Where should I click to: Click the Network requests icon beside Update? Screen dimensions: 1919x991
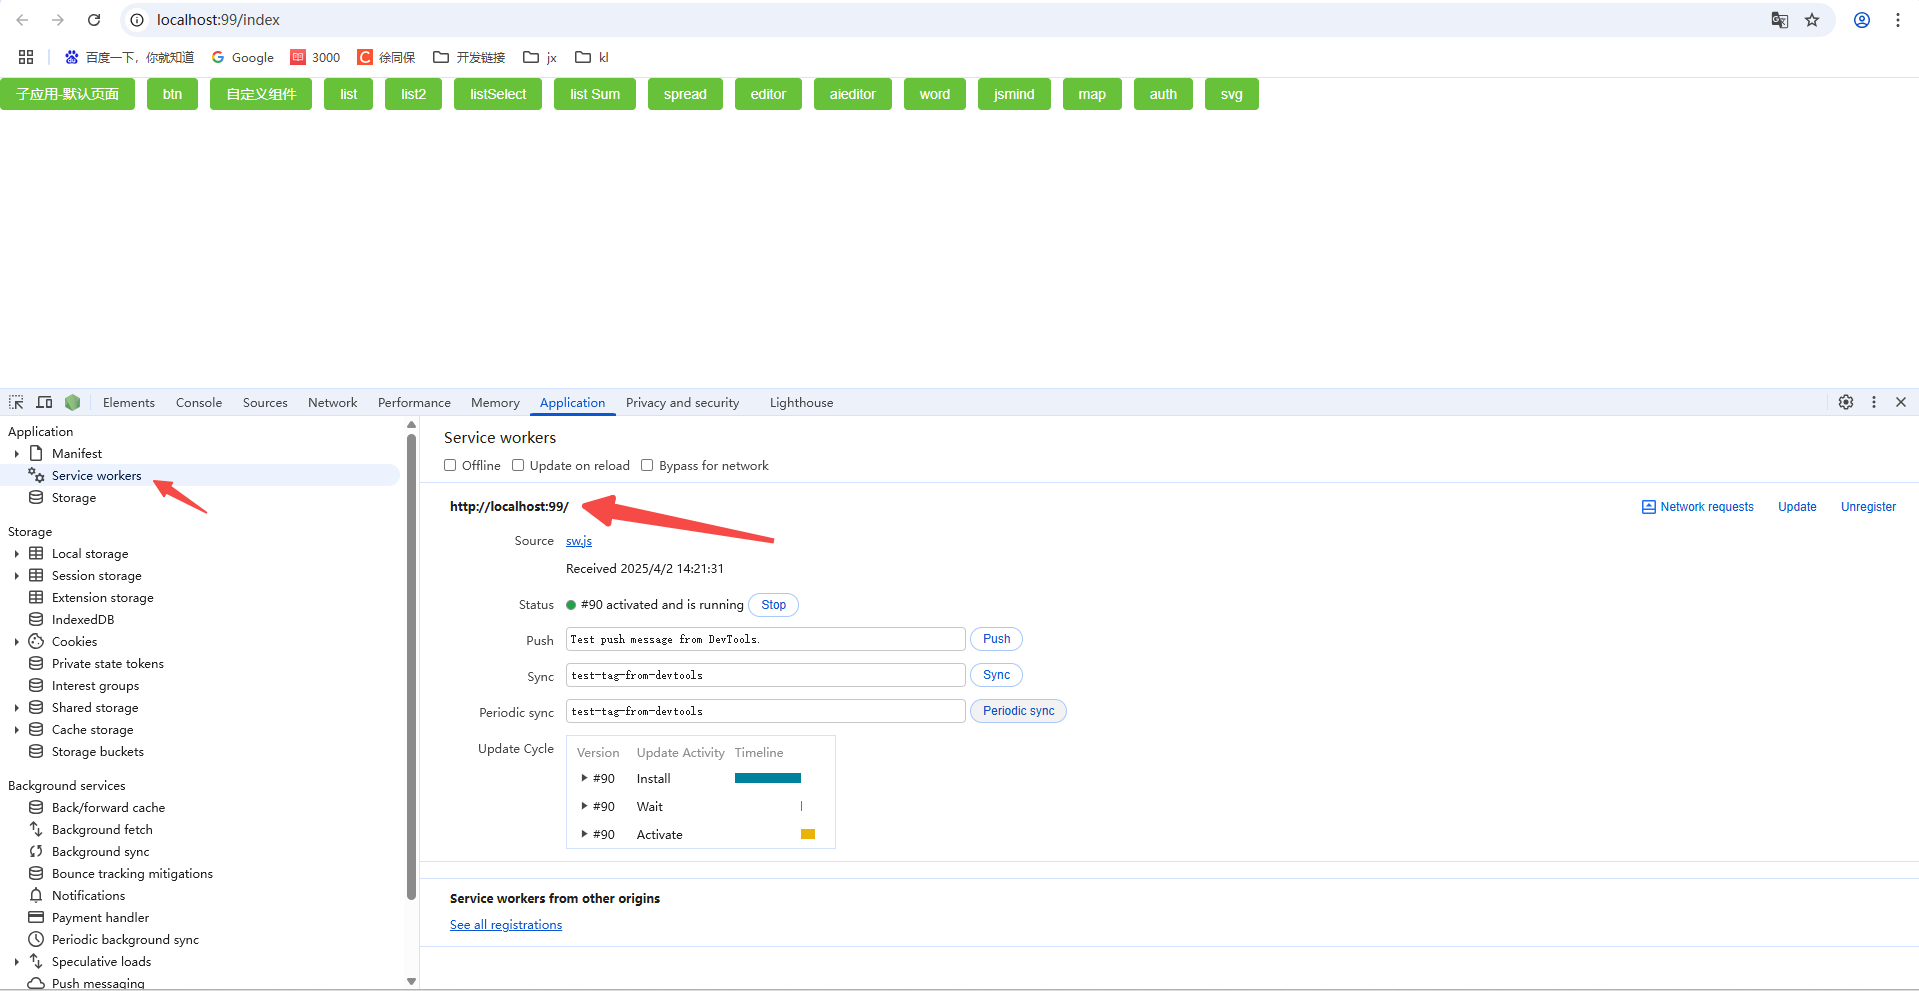pos(1649,506)
